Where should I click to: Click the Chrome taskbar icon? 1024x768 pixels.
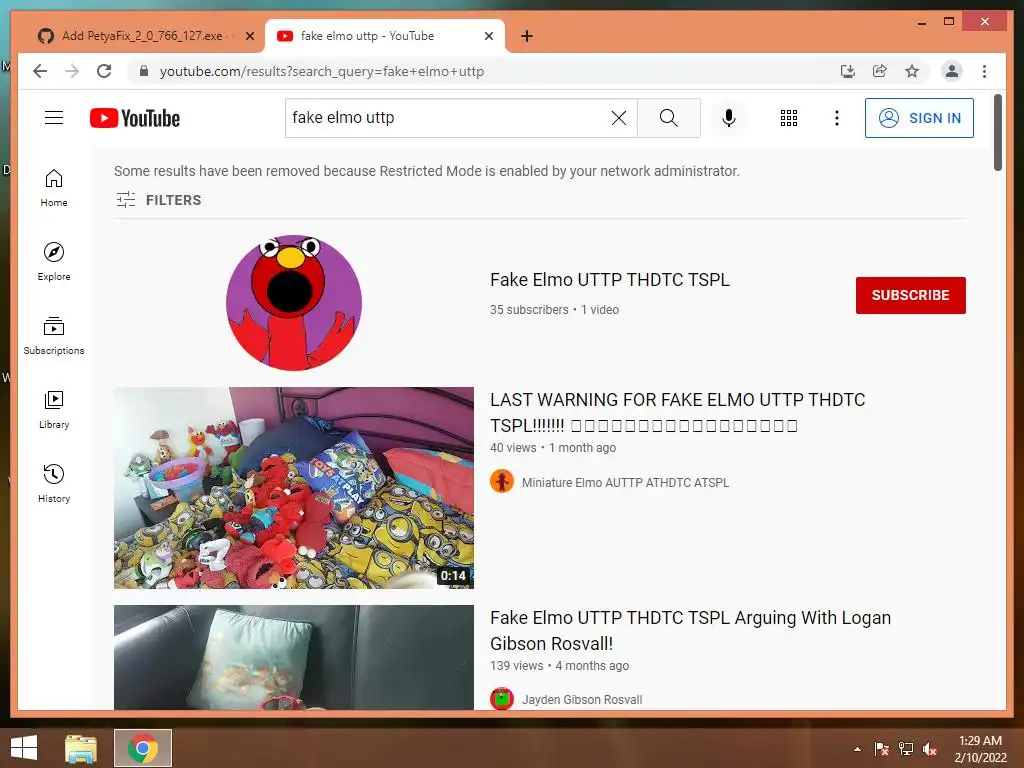[143, 748]
